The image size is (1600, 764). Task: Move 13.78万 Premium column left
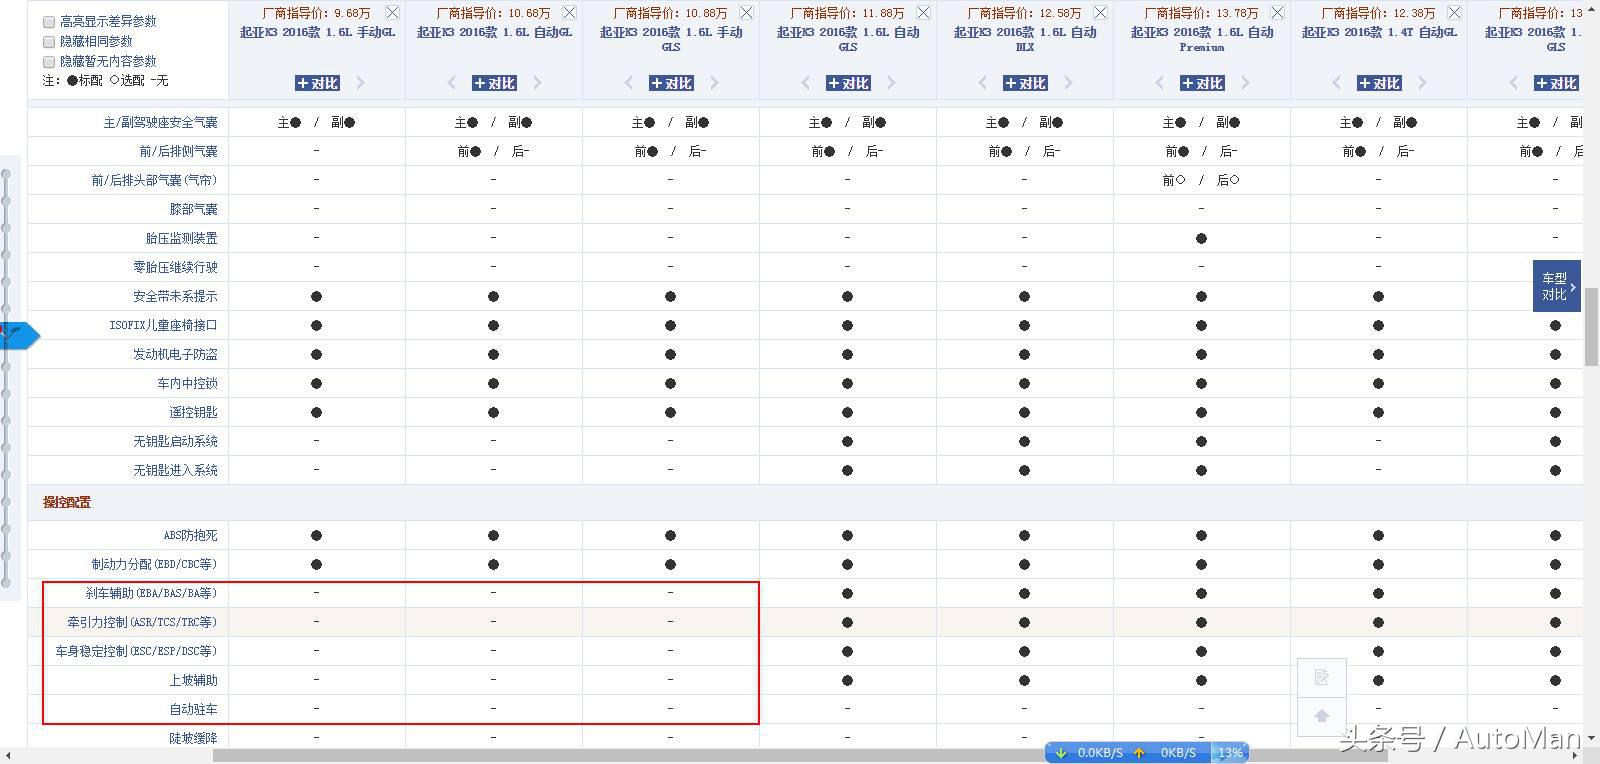(x=1159, y=83)
